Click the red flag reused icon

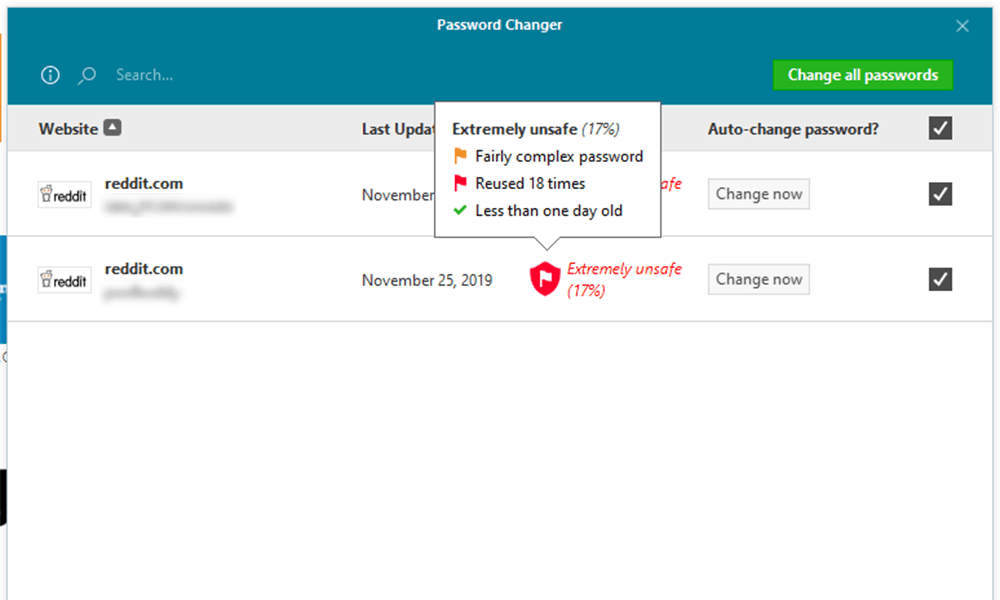pyautogui.click(x=460, y=183)
